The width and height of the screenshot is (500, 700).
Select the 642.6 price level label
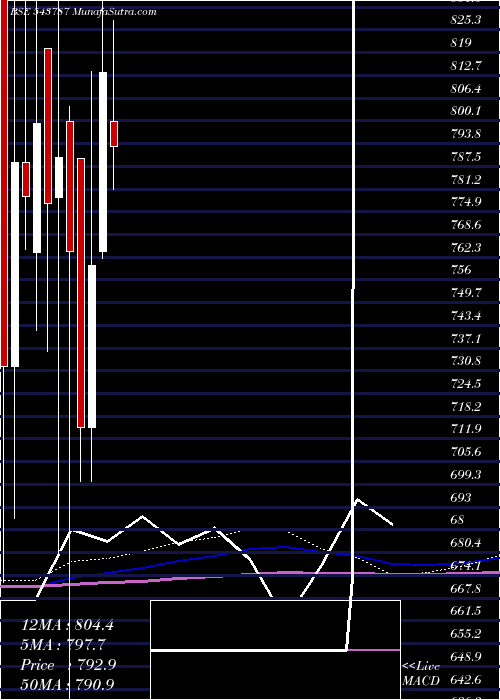pos(466,679)
